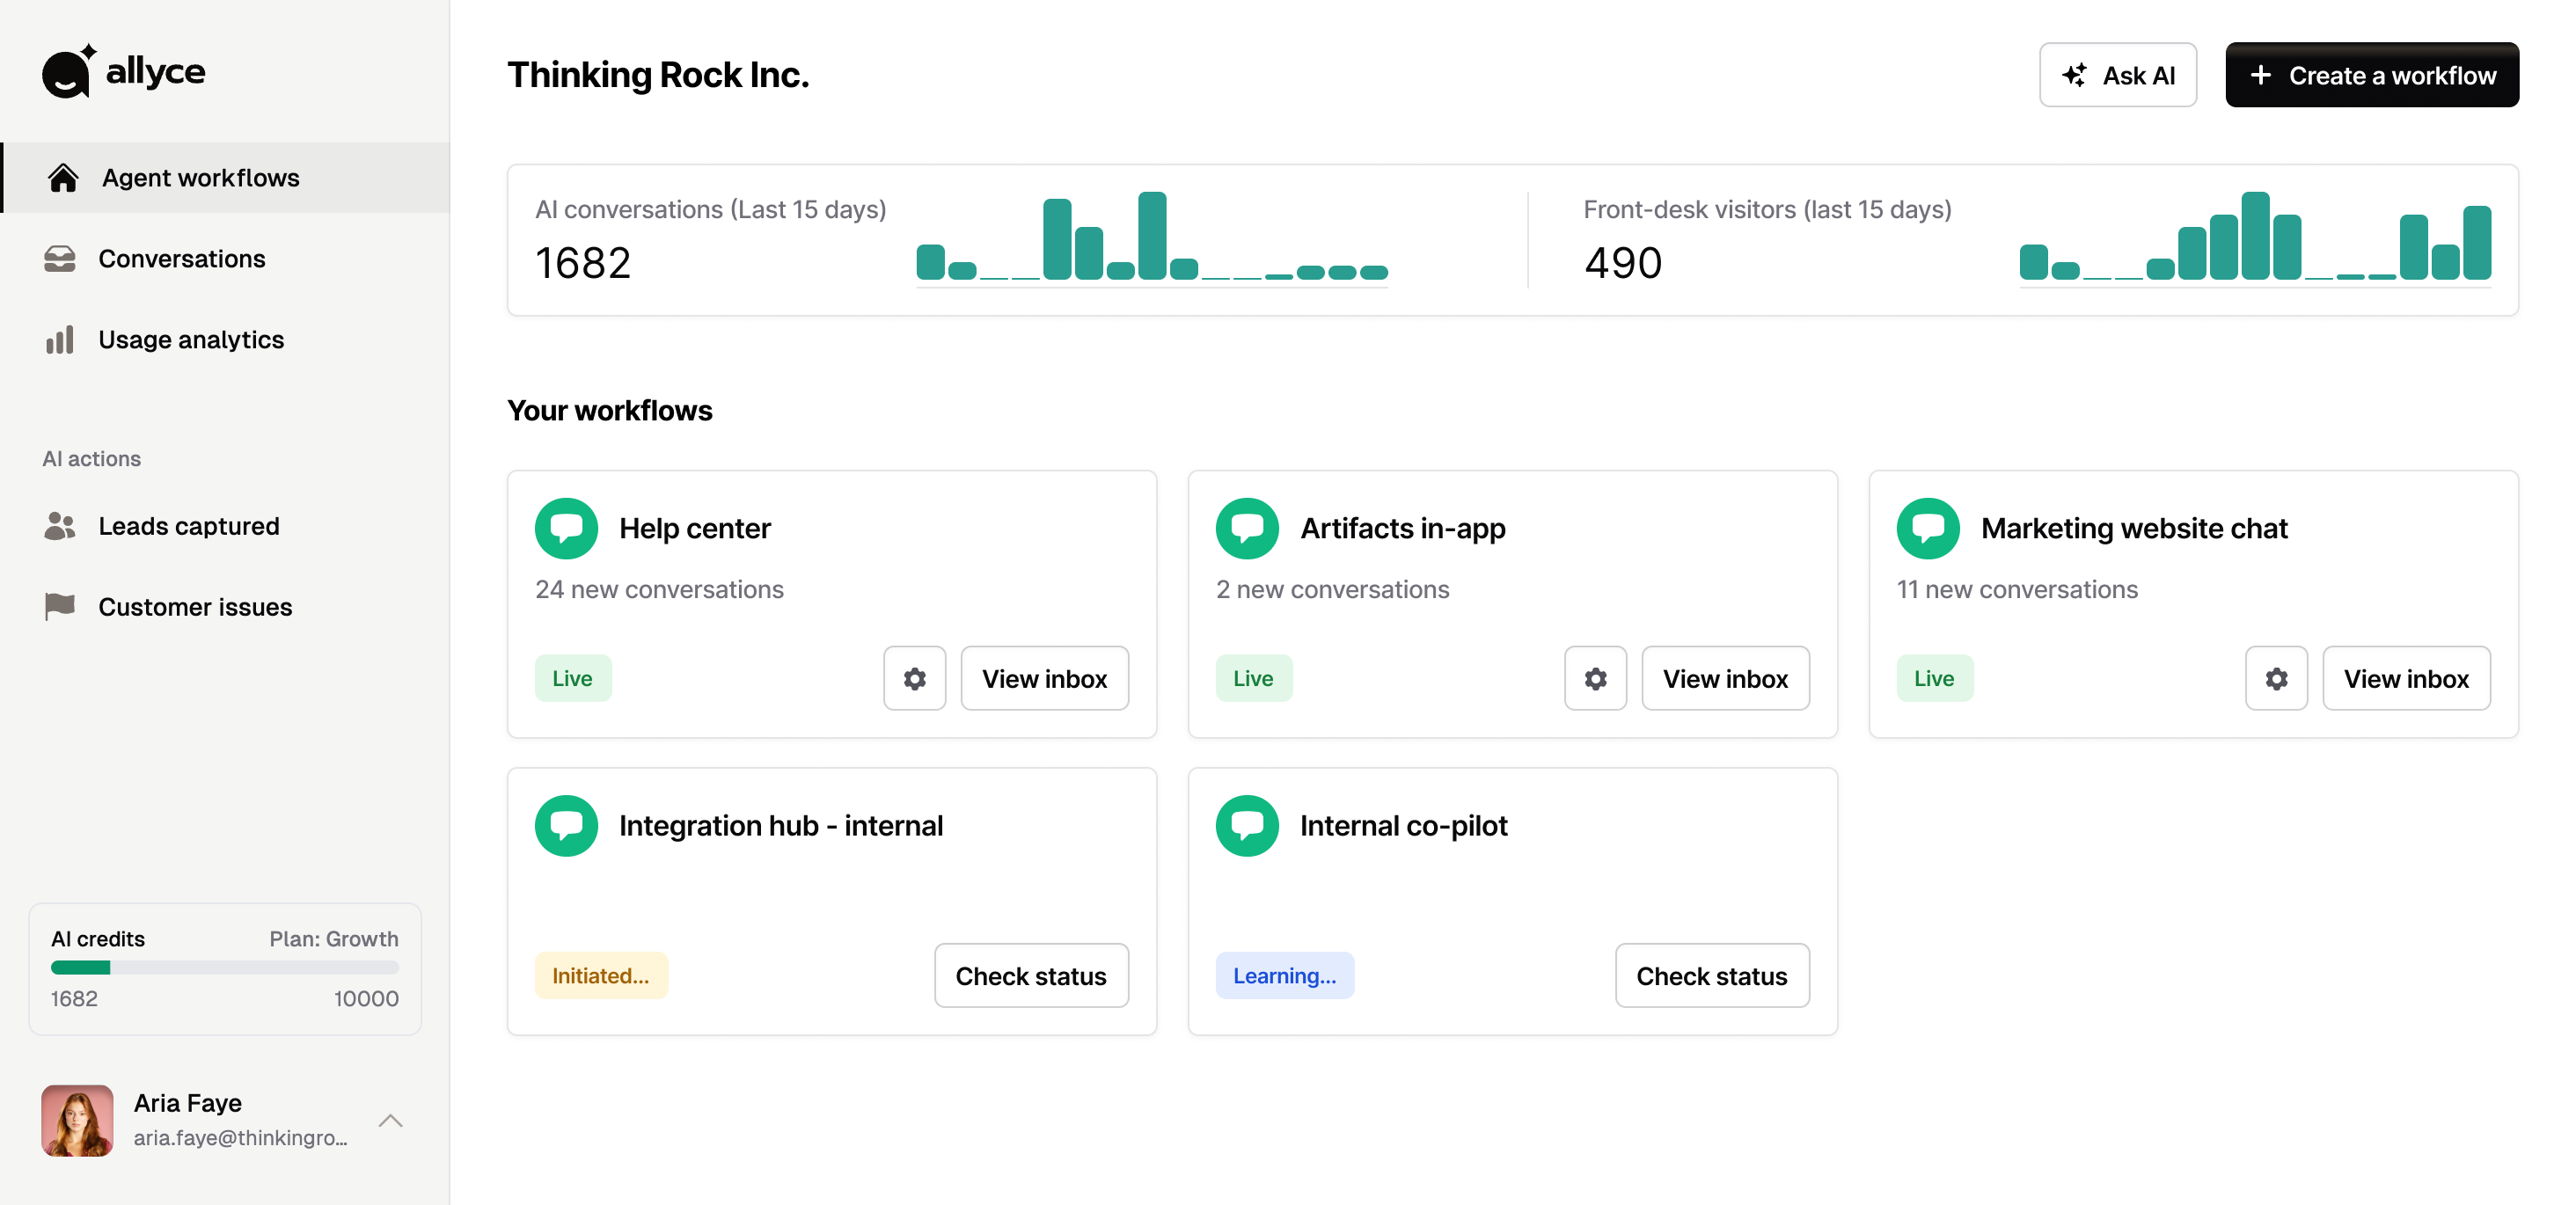This screenshot has width=2576, height=1205.
Task: Click the Help center chat bubble icon
Action: (x=566, y=528)
